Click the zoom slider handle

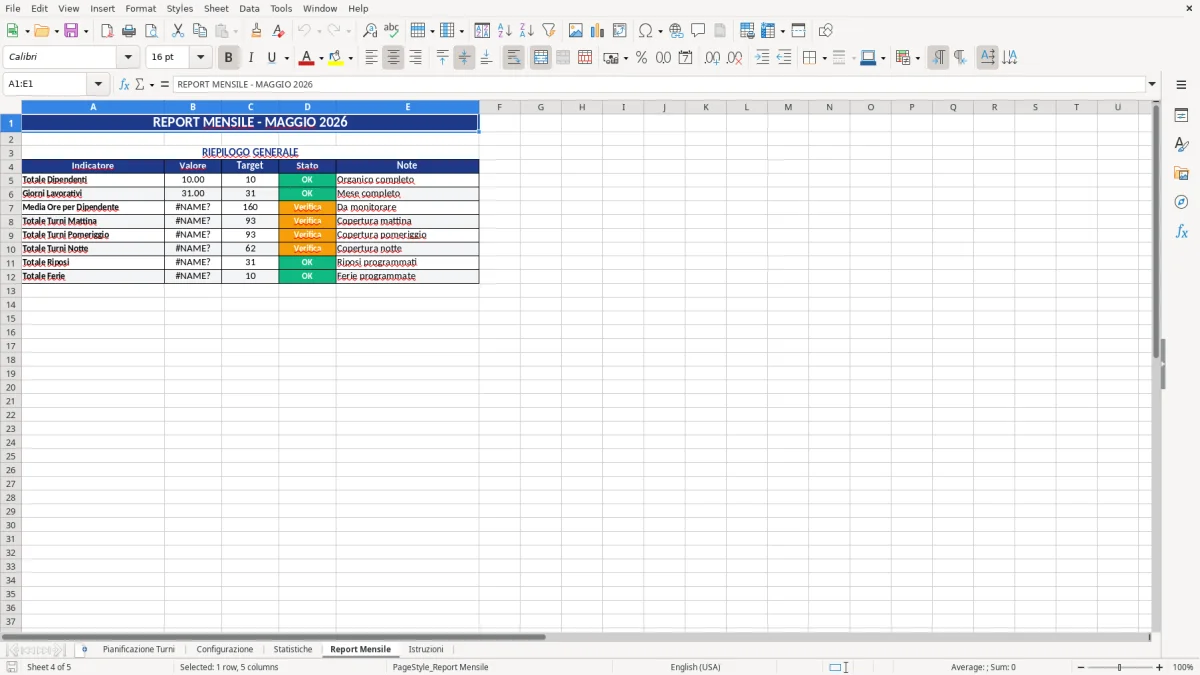coord(1119,667)
